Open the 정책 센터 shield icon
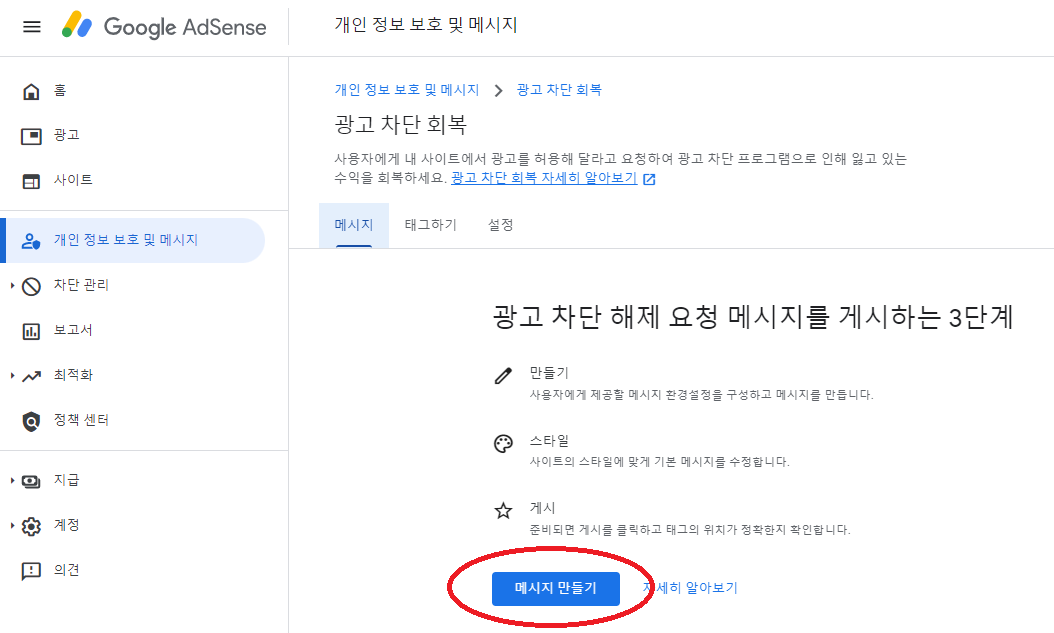This screenshot has height=633, width=1054. coord(31,421)
